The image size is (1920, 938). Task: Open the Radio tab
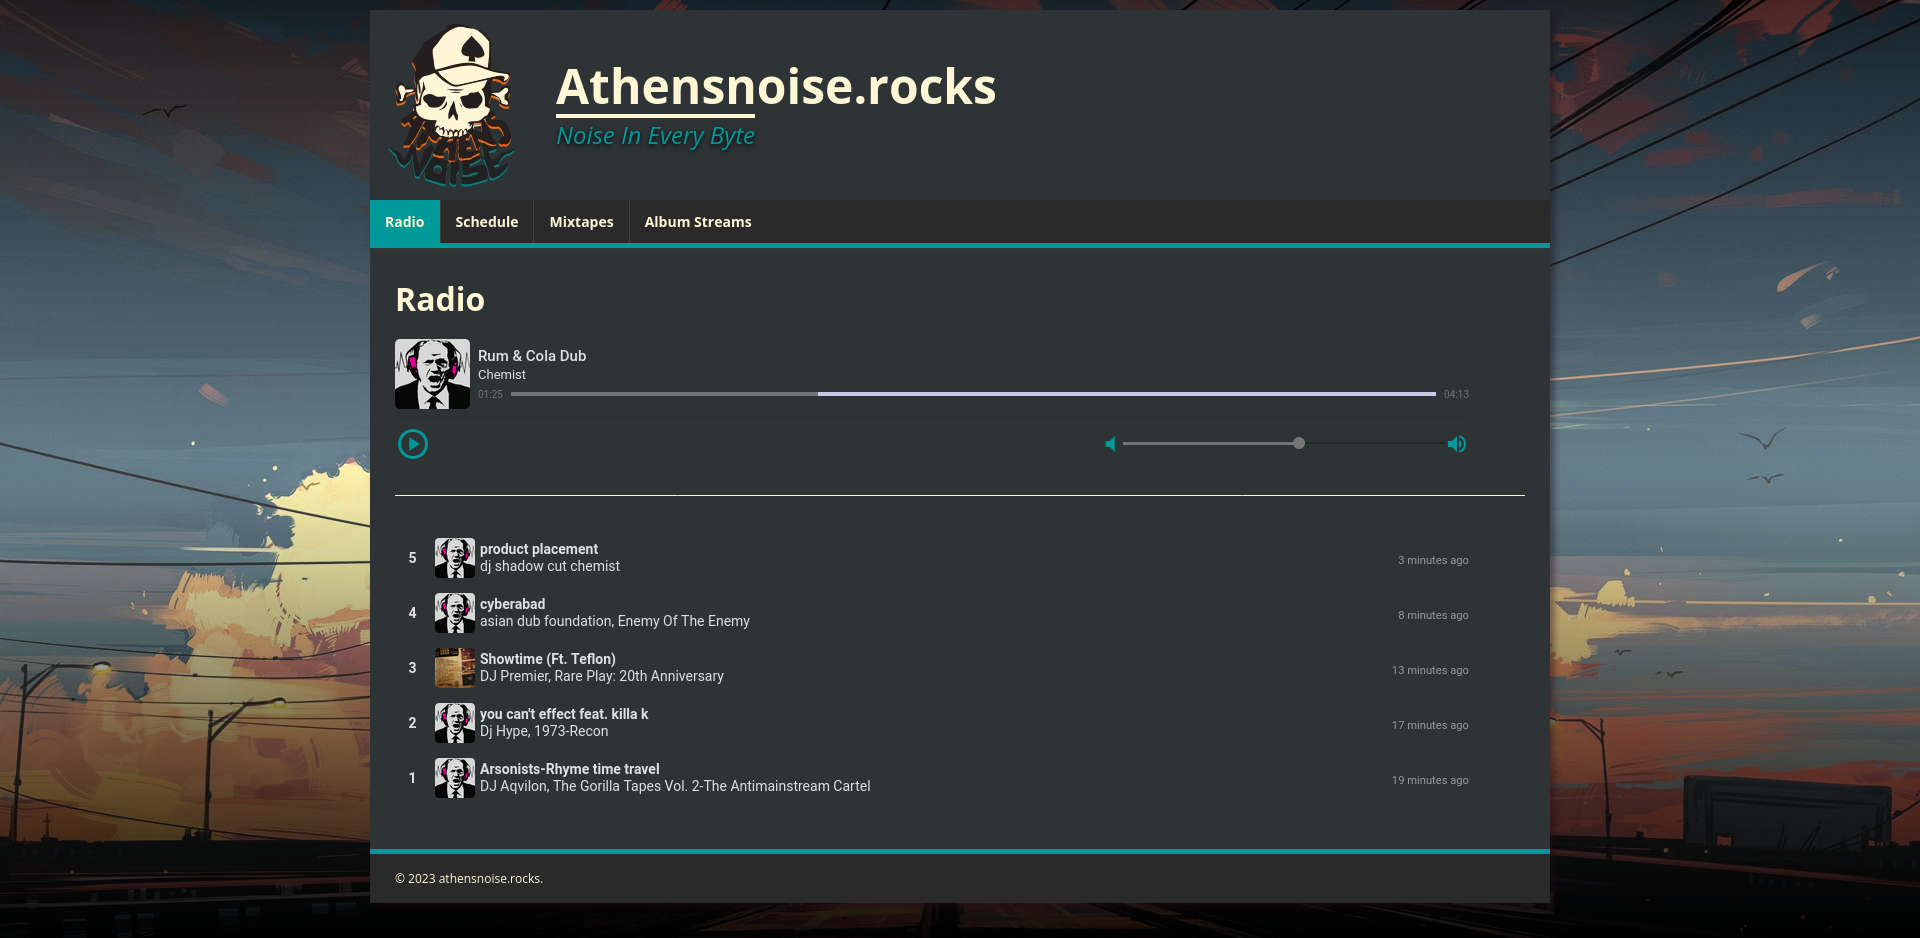(405, 222)
